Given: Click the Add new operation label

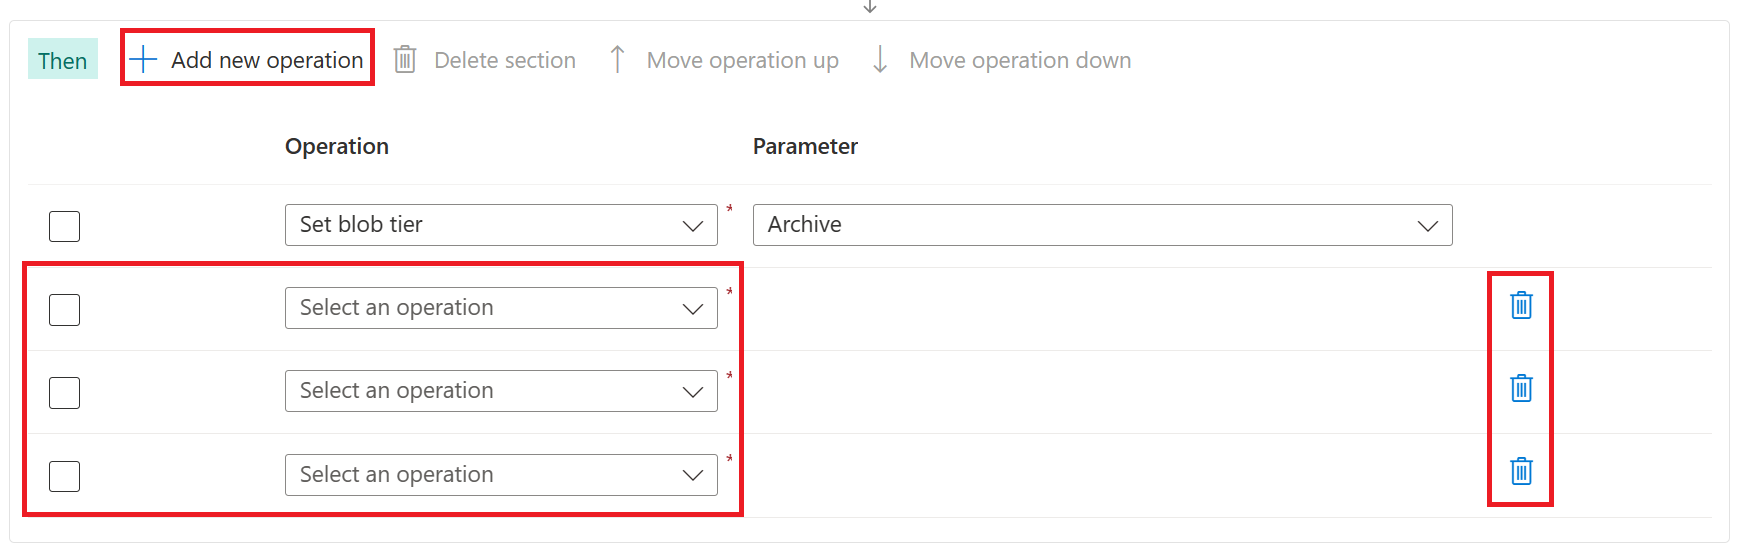Looking at the screenshot, I should pyautogui.click(x=267, y=60).
